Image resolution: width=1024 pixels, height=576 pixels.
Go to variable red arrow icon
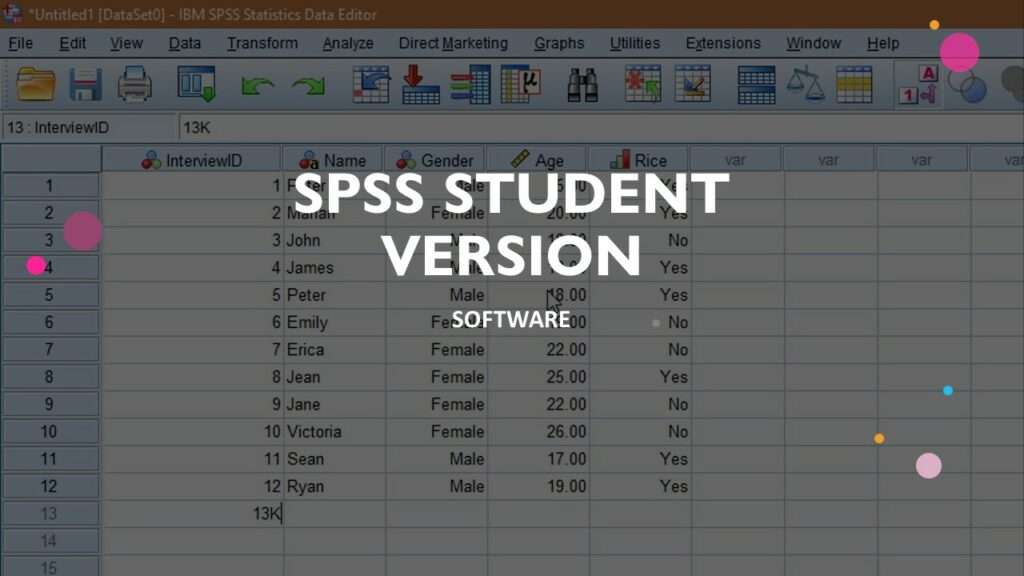420,84
